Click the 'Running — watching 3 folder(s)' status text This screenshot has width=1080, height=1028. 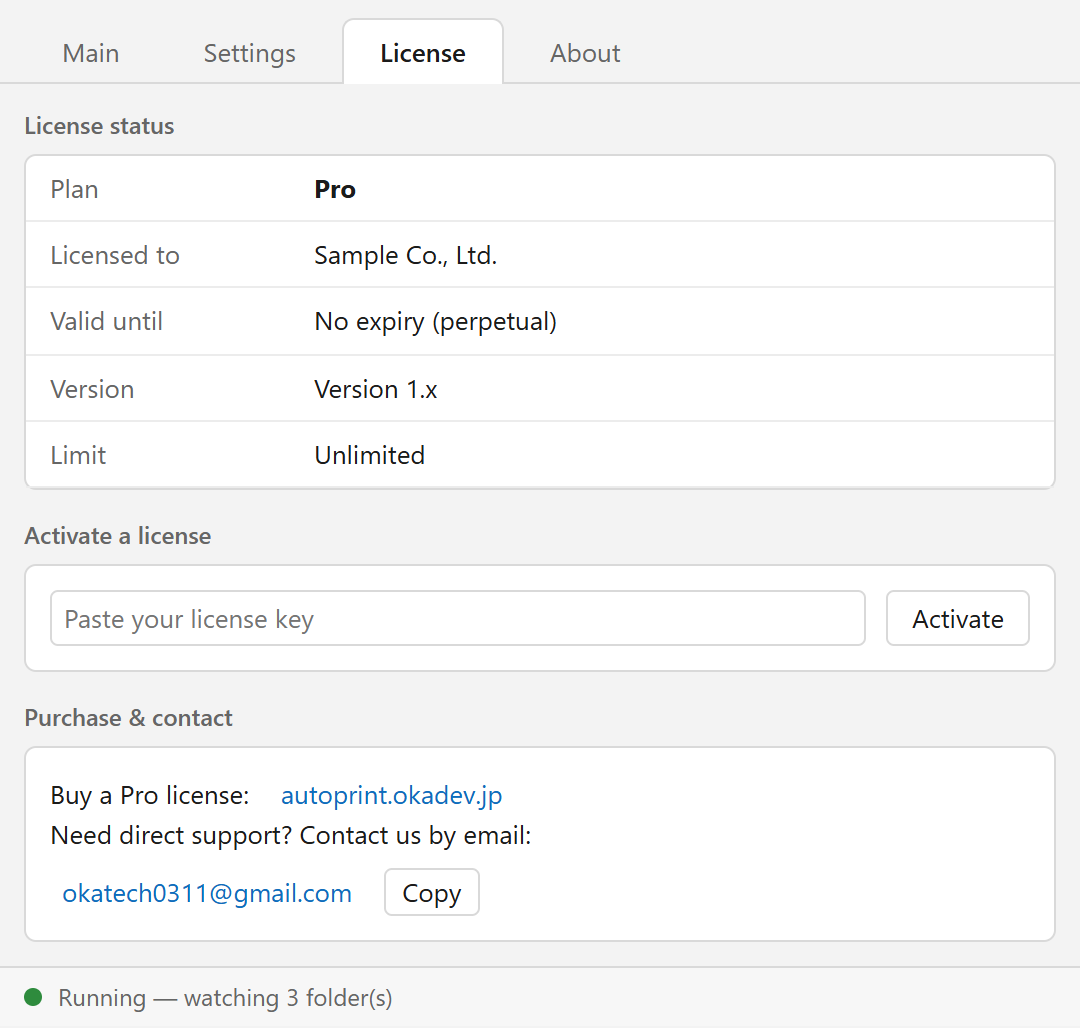point(225,998)
